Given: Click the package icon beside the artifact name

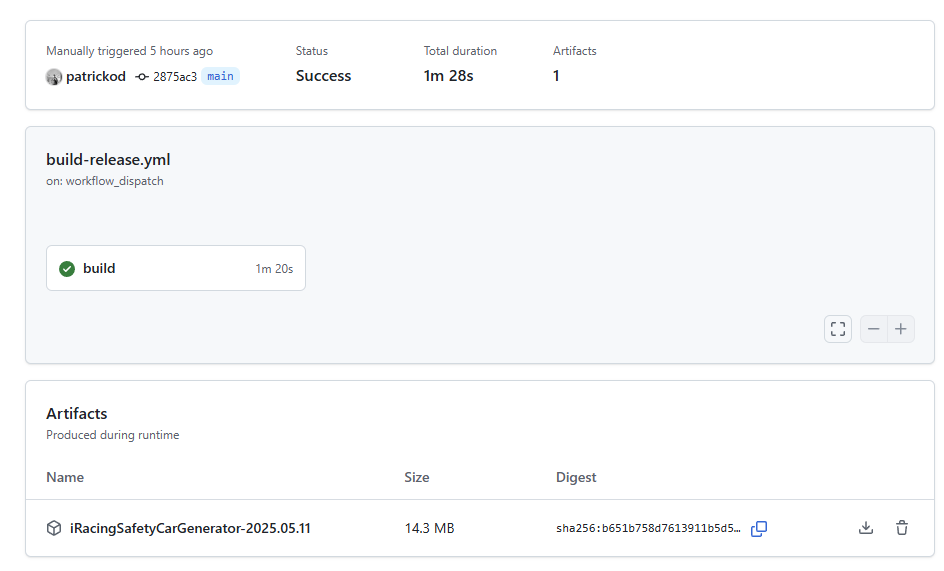Looking at the screenshot, I should click(x=54, y=528).
